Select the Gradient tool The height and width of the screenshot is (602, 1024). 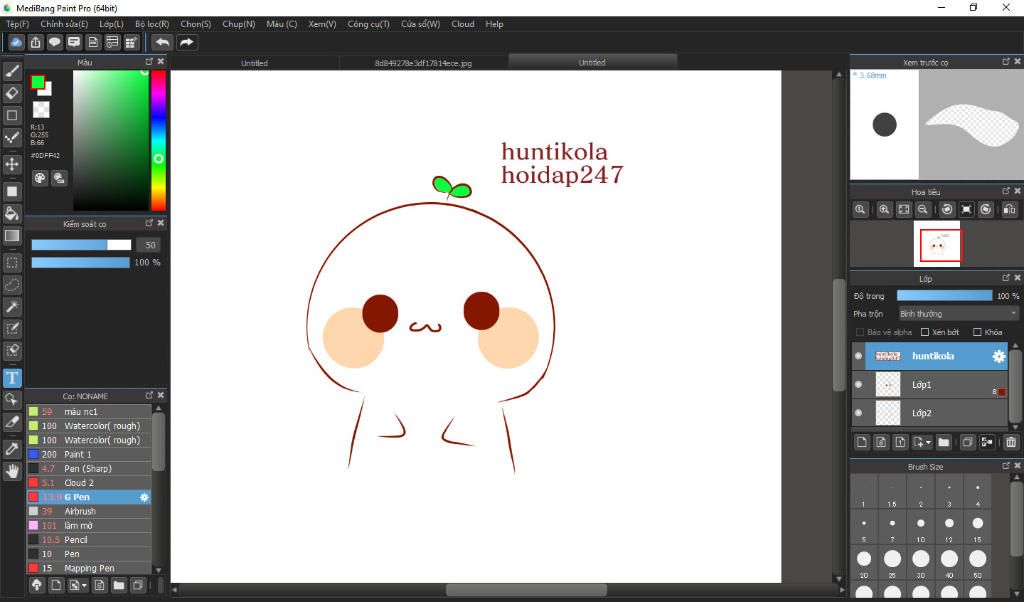click(x=12, y=236)
